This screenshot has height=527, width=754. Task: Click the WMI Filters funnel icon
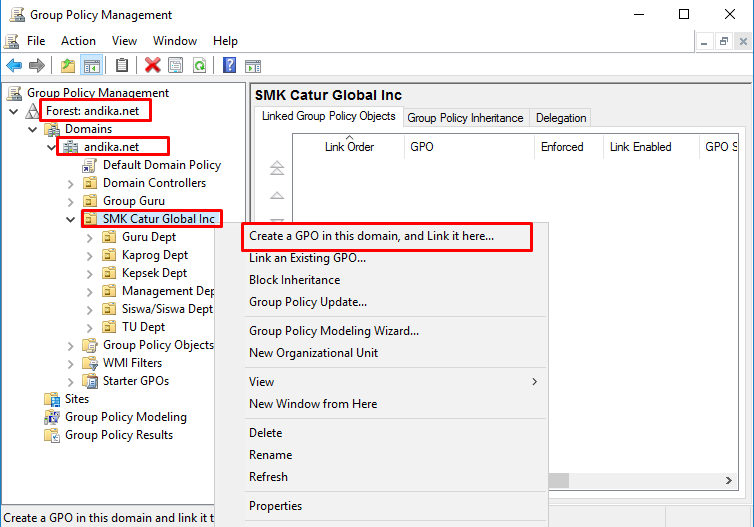point(89,363)
